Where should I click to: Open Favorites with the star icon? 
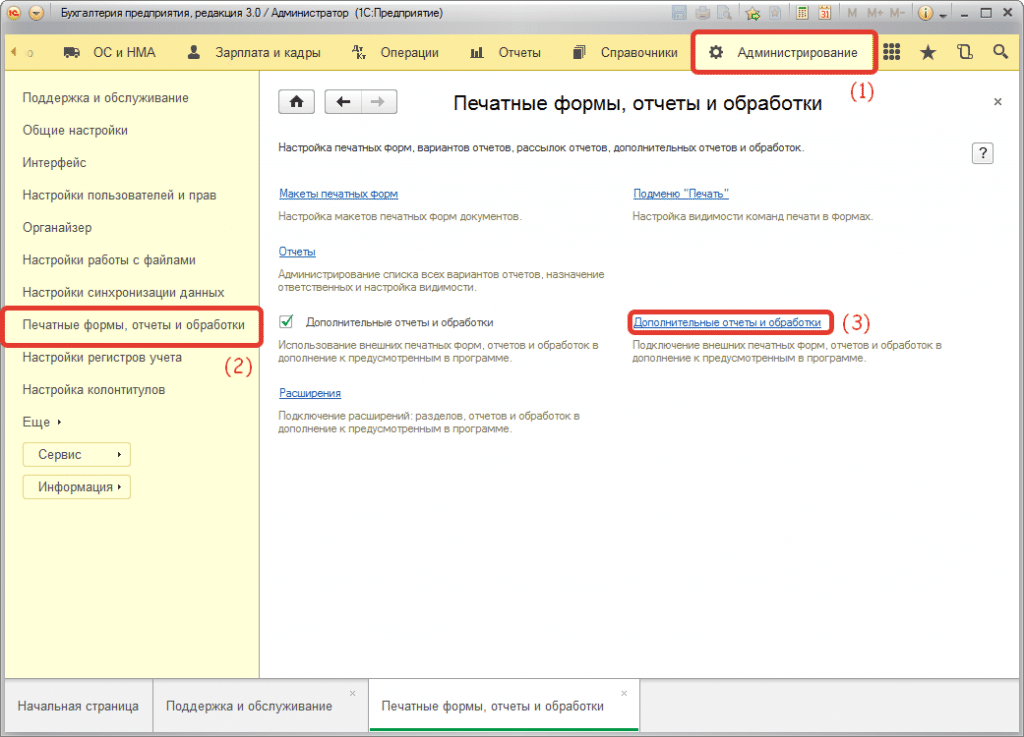[928, 53]
